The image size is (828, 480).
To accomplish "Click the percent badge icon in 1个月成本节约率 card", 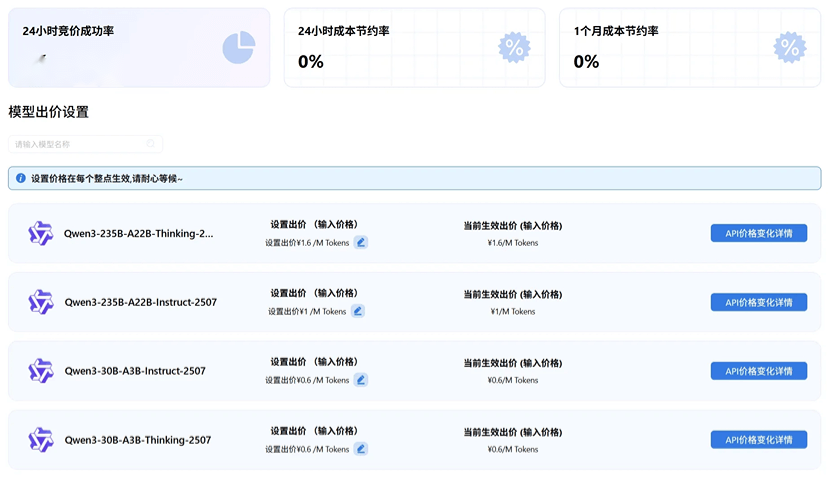I will [790, 48].
